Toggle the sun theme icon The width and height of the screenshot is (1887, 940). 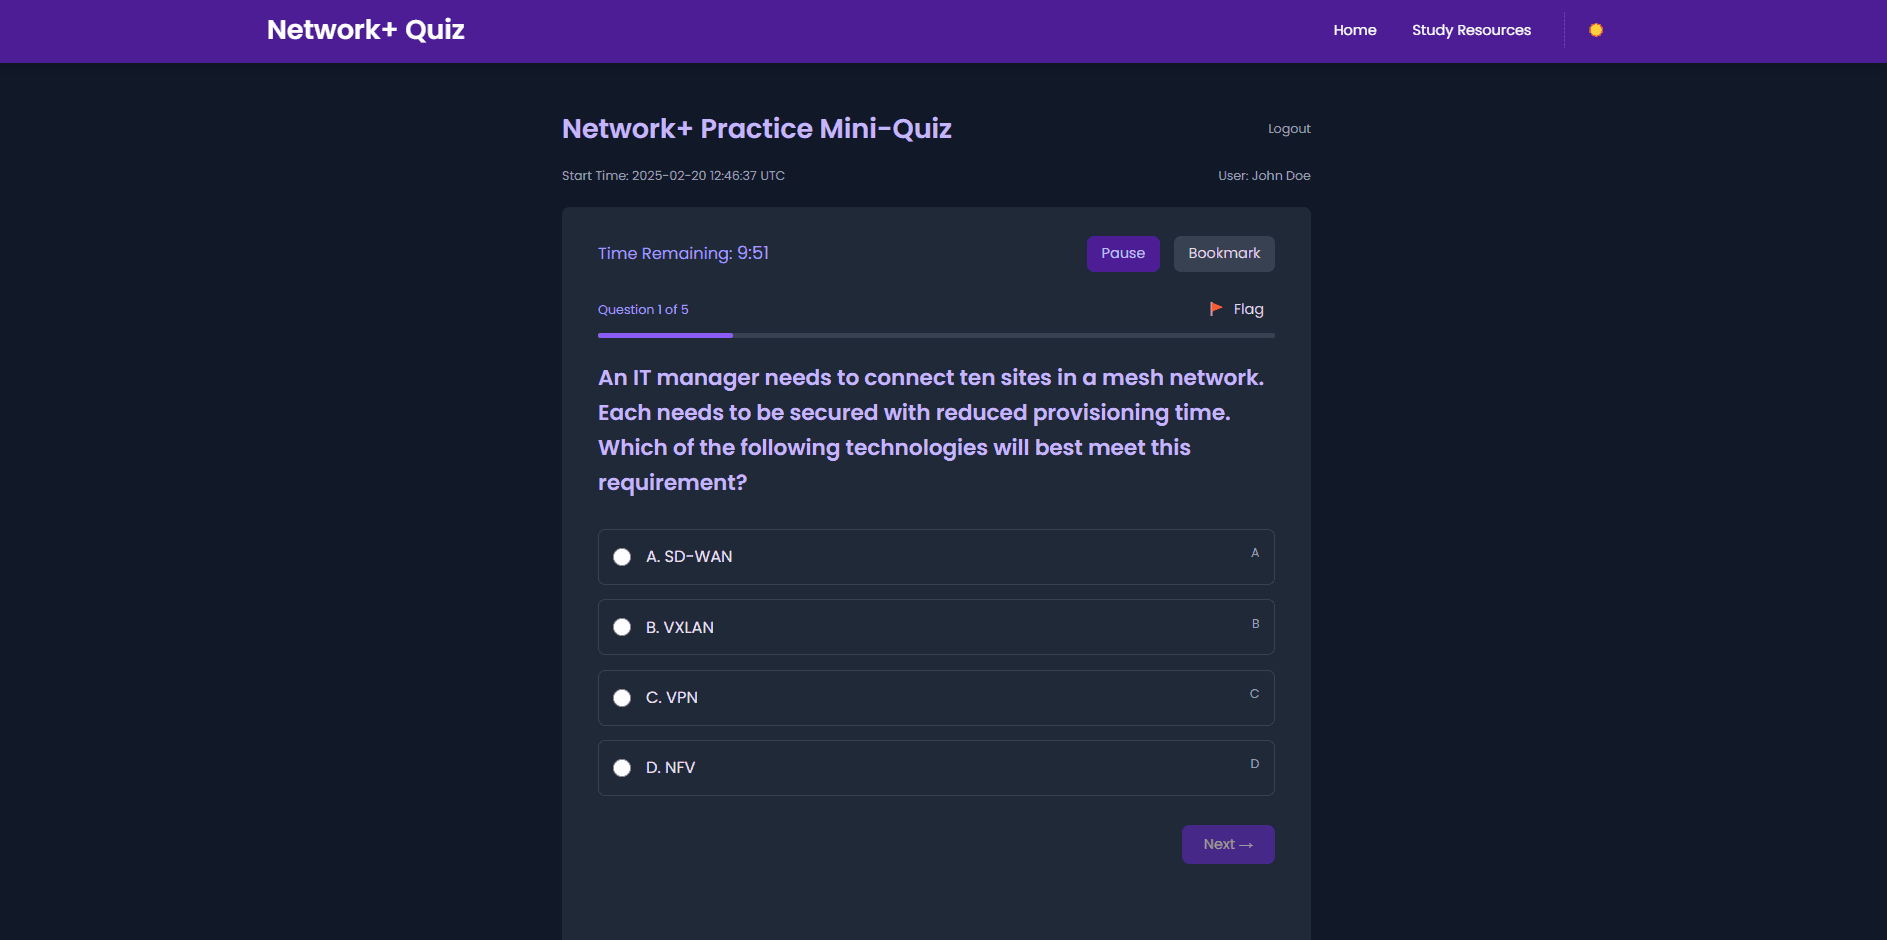click(x=1595, y=30)
